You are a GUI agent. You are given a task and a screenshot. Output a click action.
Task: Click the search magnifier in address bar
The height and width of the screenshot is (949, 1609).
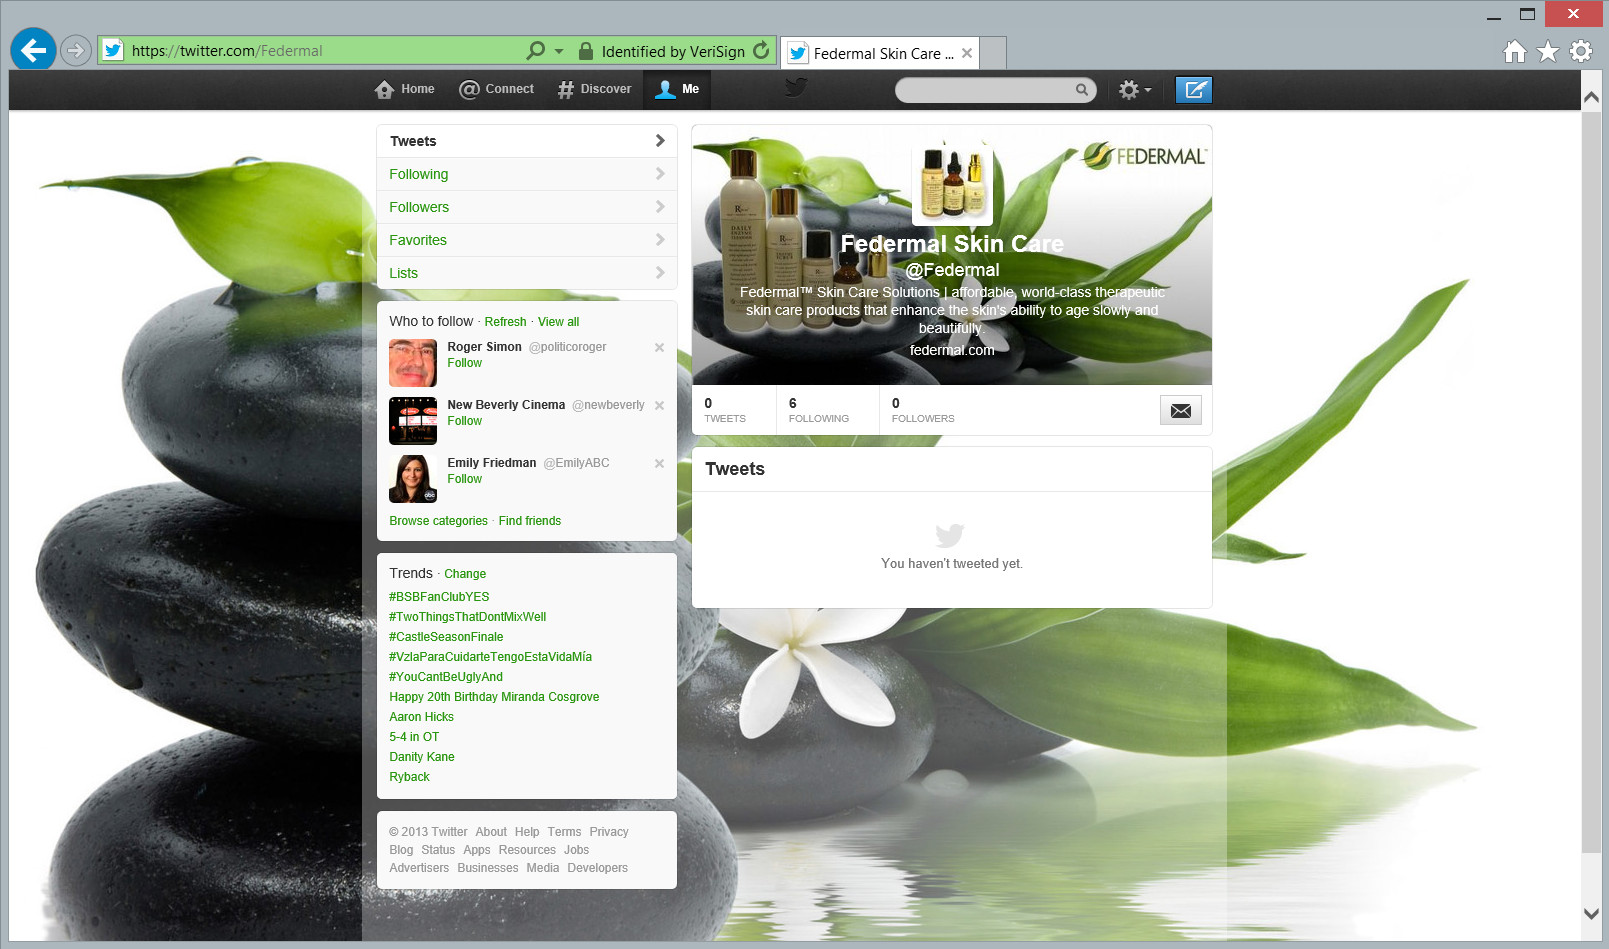[x=536, y=50]
